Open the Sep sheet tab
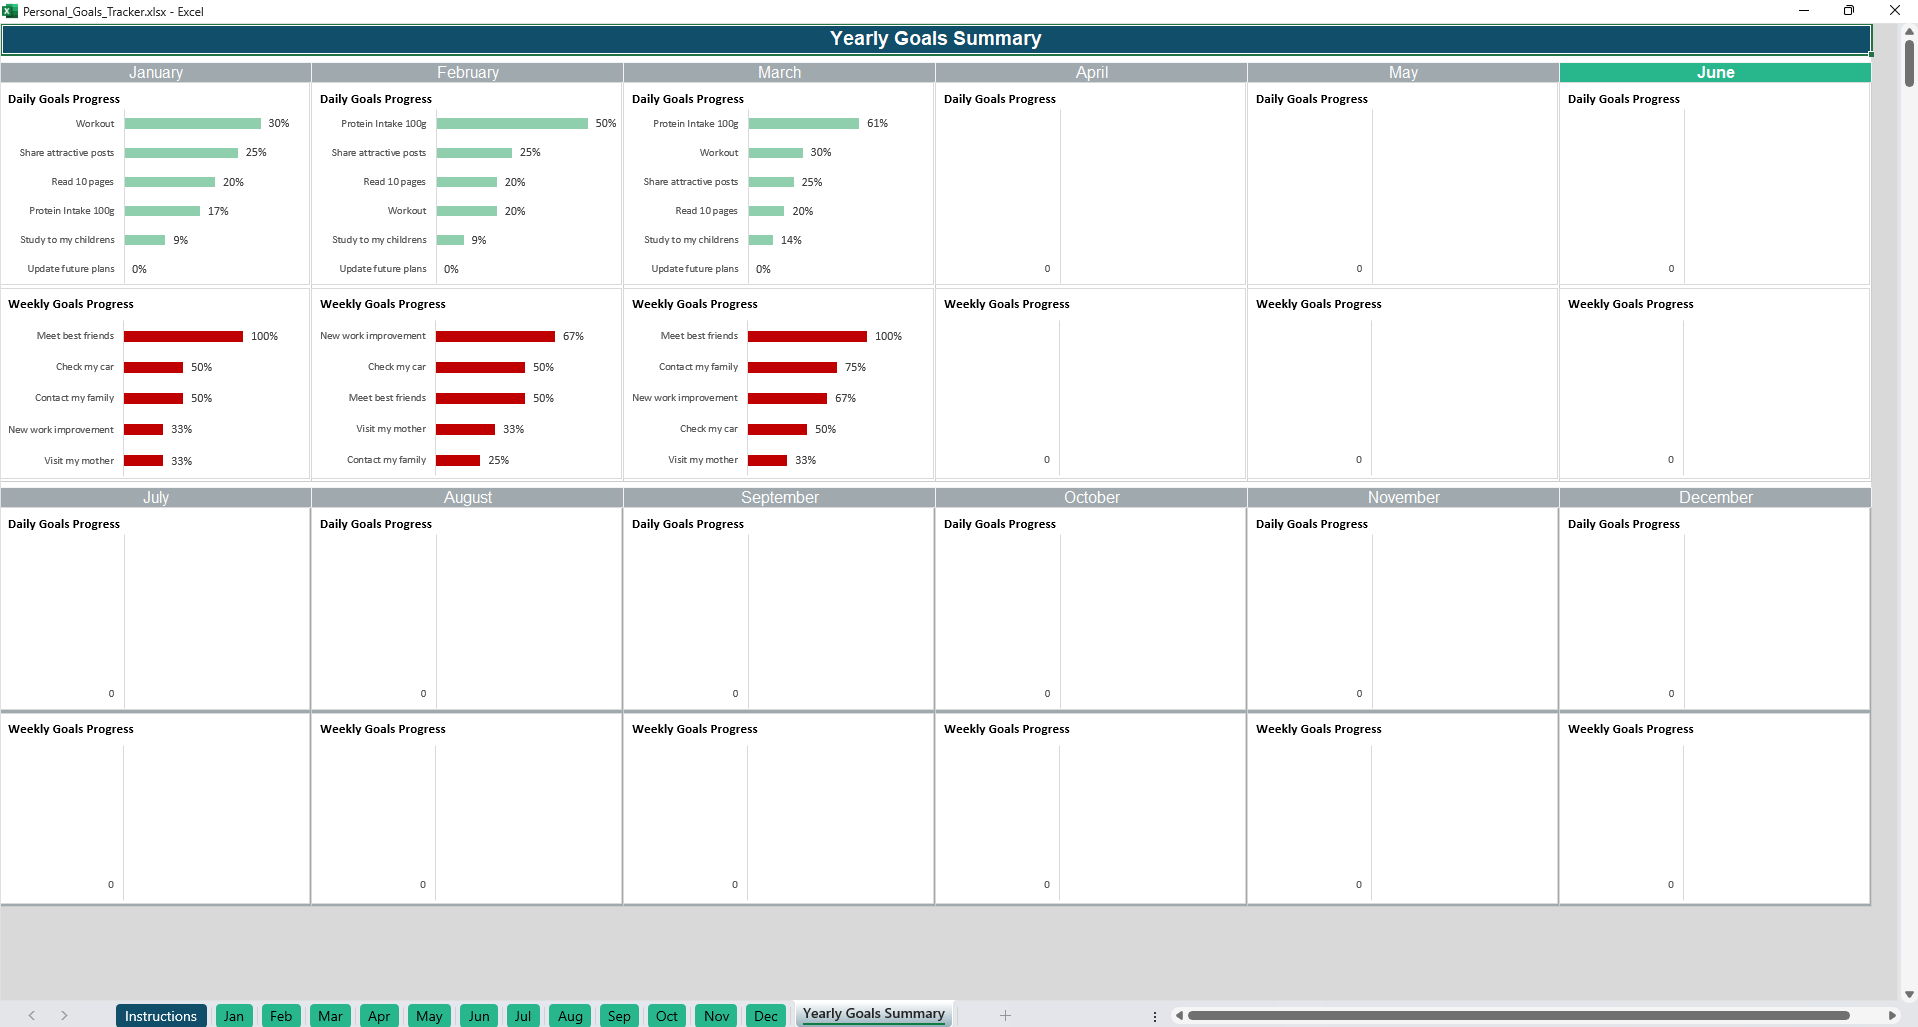This screenshot has height=1027, width=1918. coord(619,1016)
